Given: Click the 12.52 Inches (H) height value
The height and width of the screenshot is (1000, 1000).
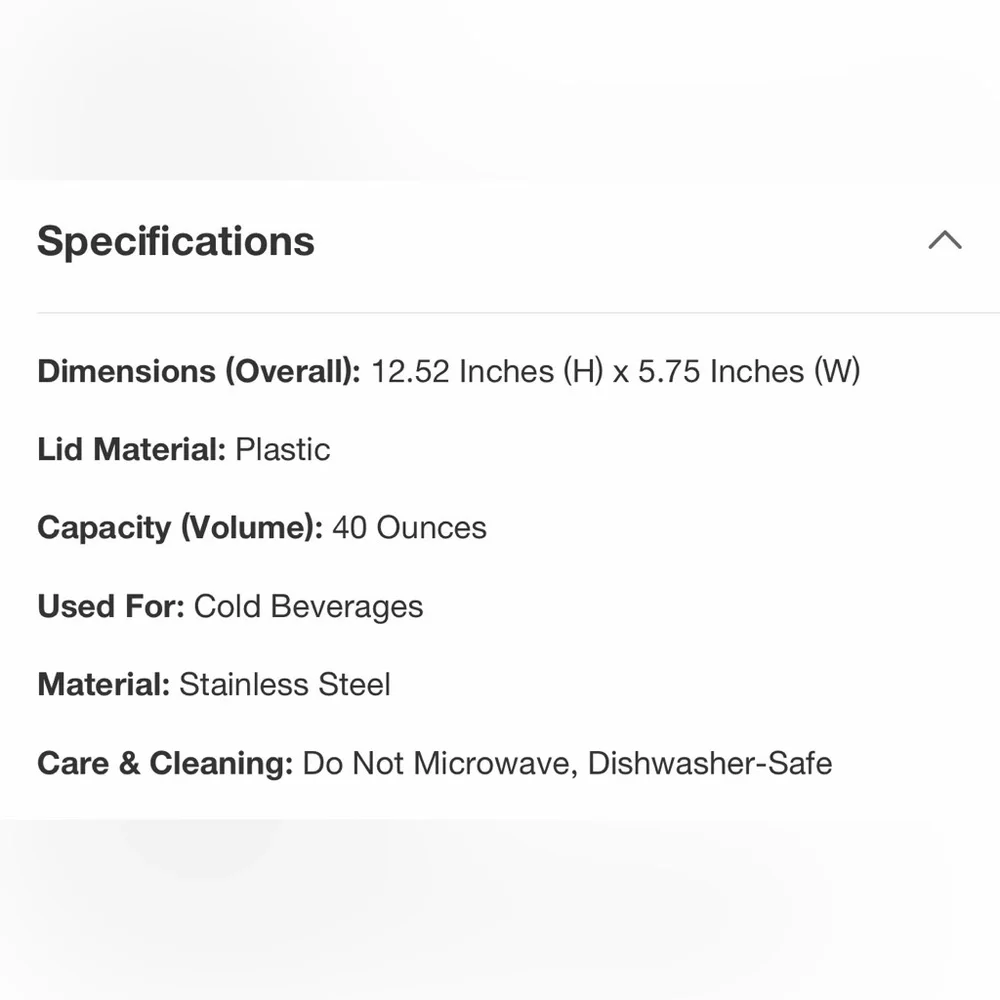Looking at the screenshot, I should [487, 372].
